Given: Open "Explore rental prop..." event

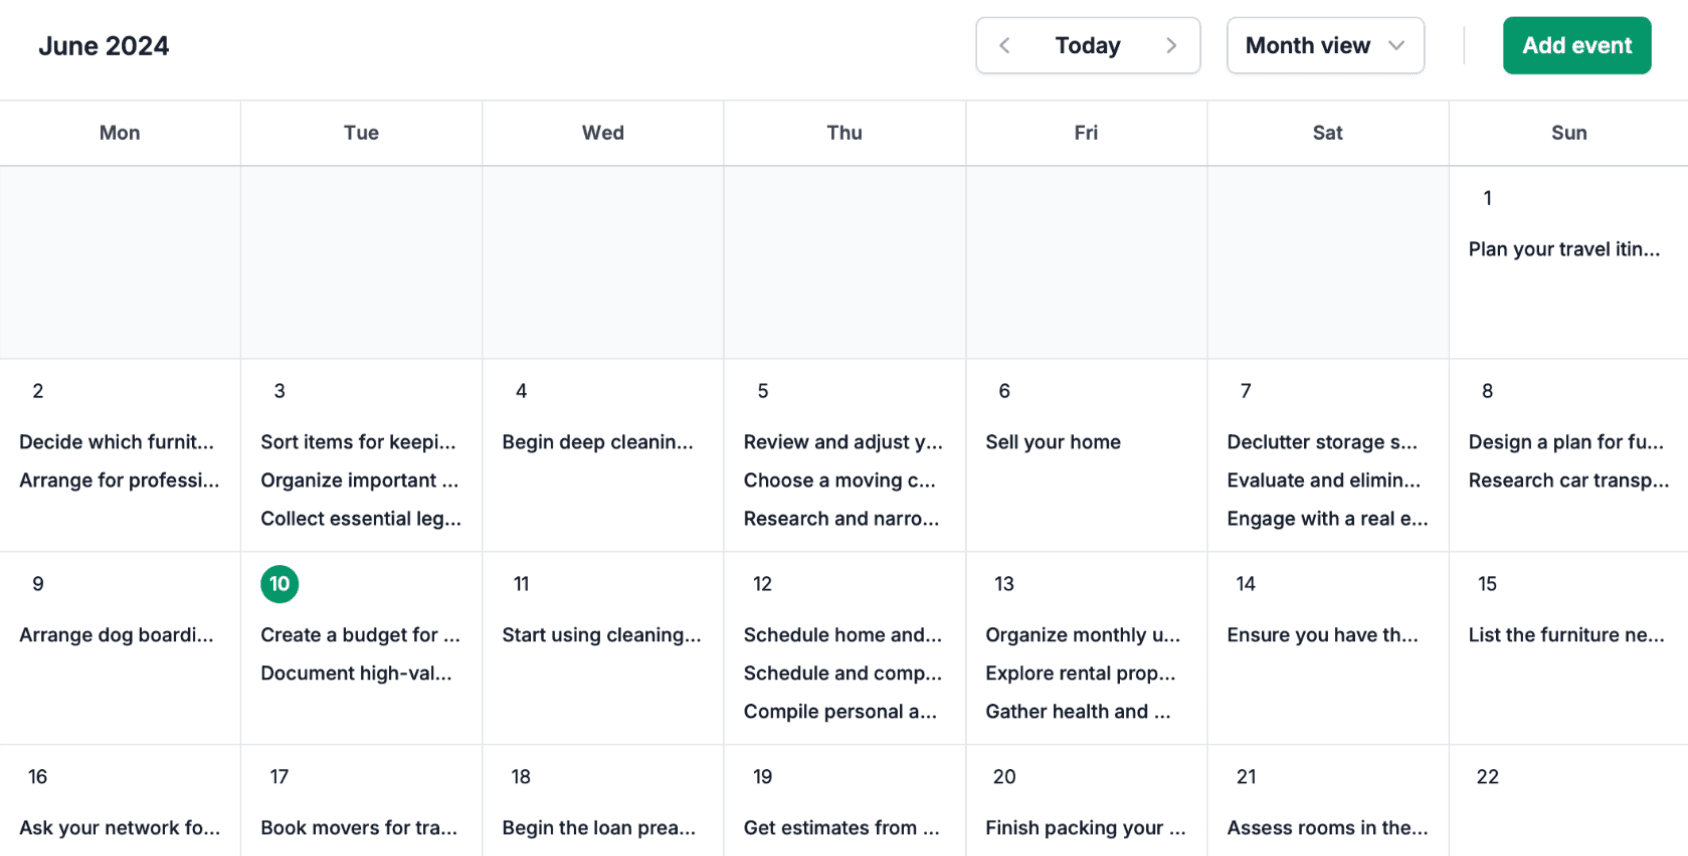Looking at the screenshot, I should point(1080,673).
